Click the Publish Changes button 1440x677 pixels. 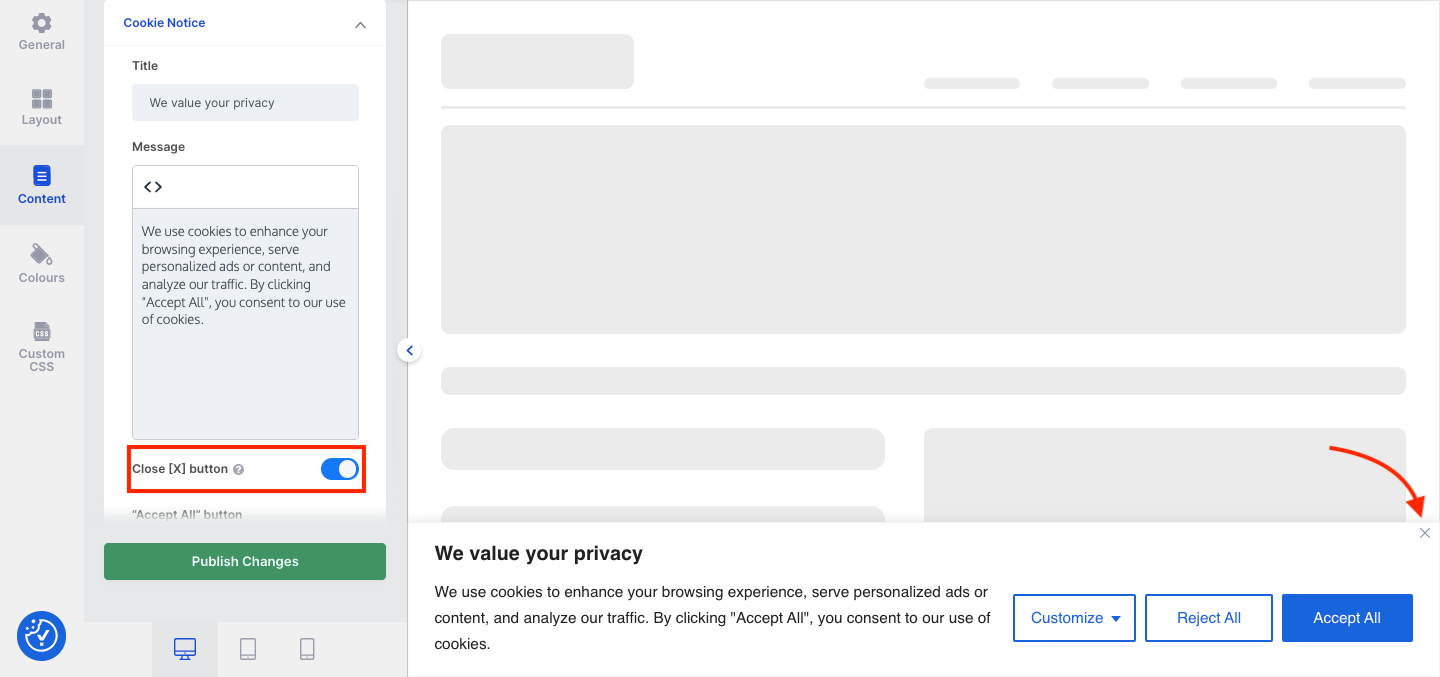coord(245,561)
